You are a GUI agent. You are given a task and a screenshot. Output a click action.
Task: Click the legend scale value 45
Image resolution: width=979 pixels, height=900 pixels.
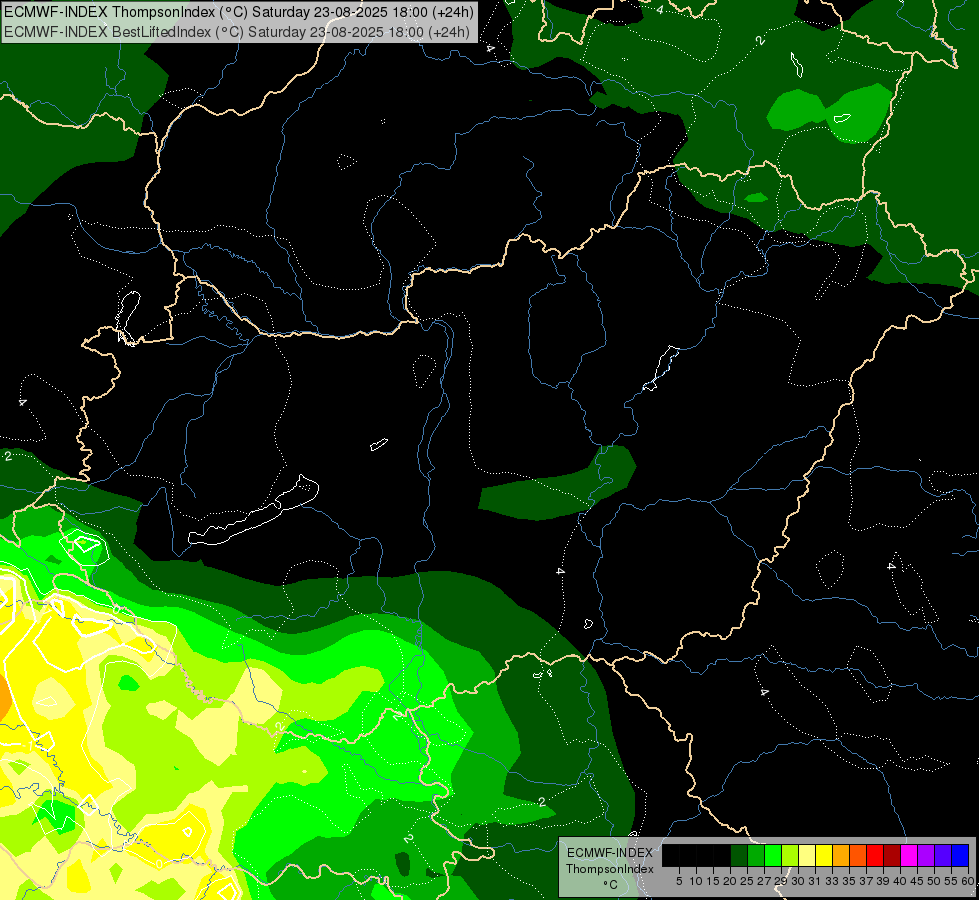pyautogui.click(x=917, y=881)
